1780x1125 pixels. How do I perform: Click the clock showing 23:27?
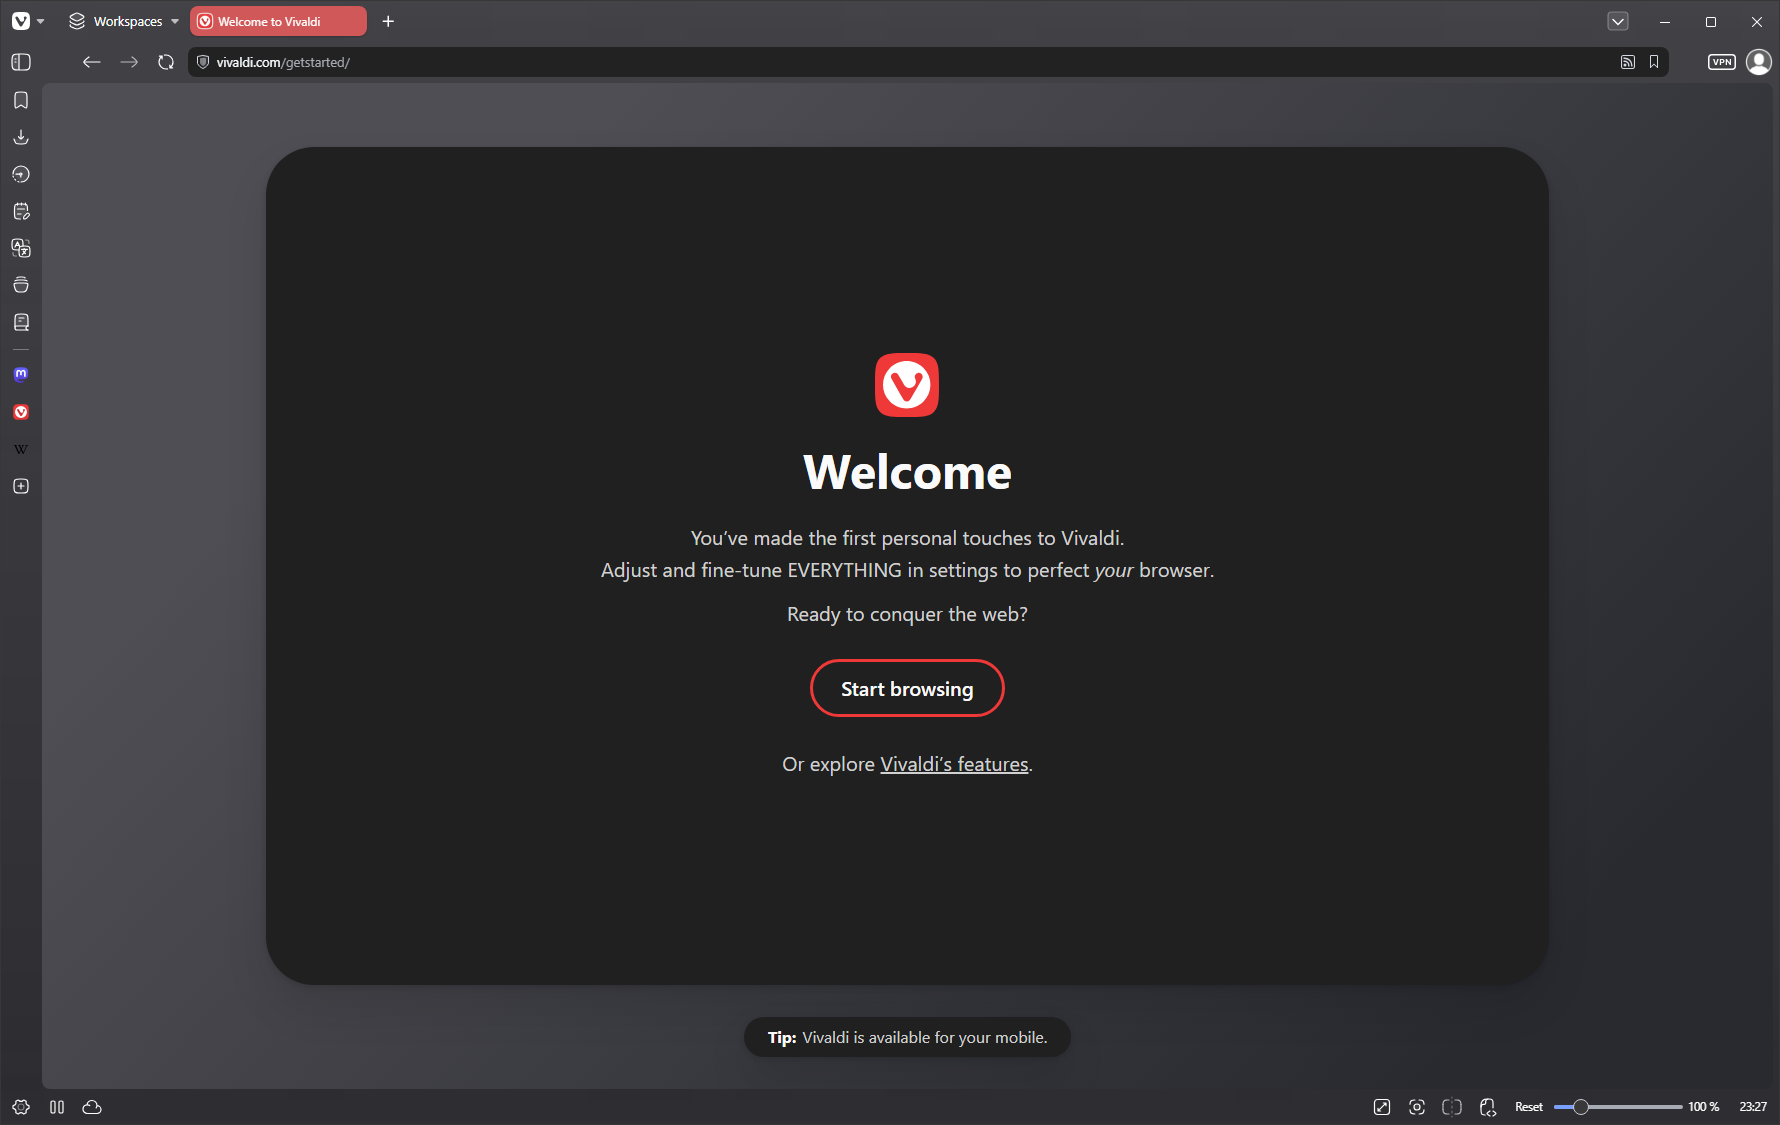coord(1753,1107)
